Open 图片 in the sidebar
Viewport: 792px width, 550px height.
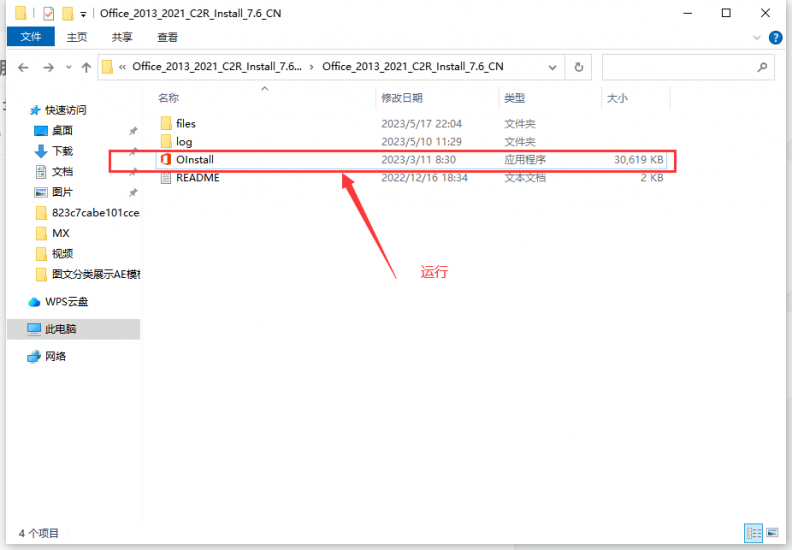pyautogui.click(x=62, y=192)
